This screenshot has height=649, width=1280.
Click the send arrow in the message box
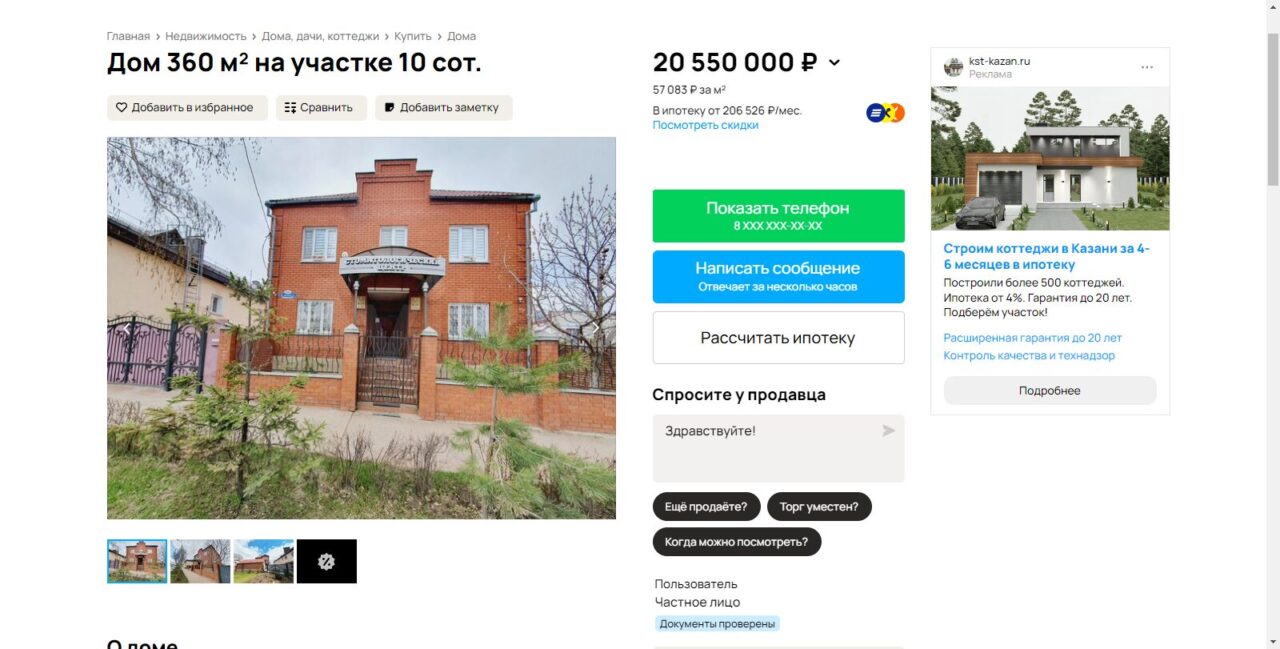point(888,431)
